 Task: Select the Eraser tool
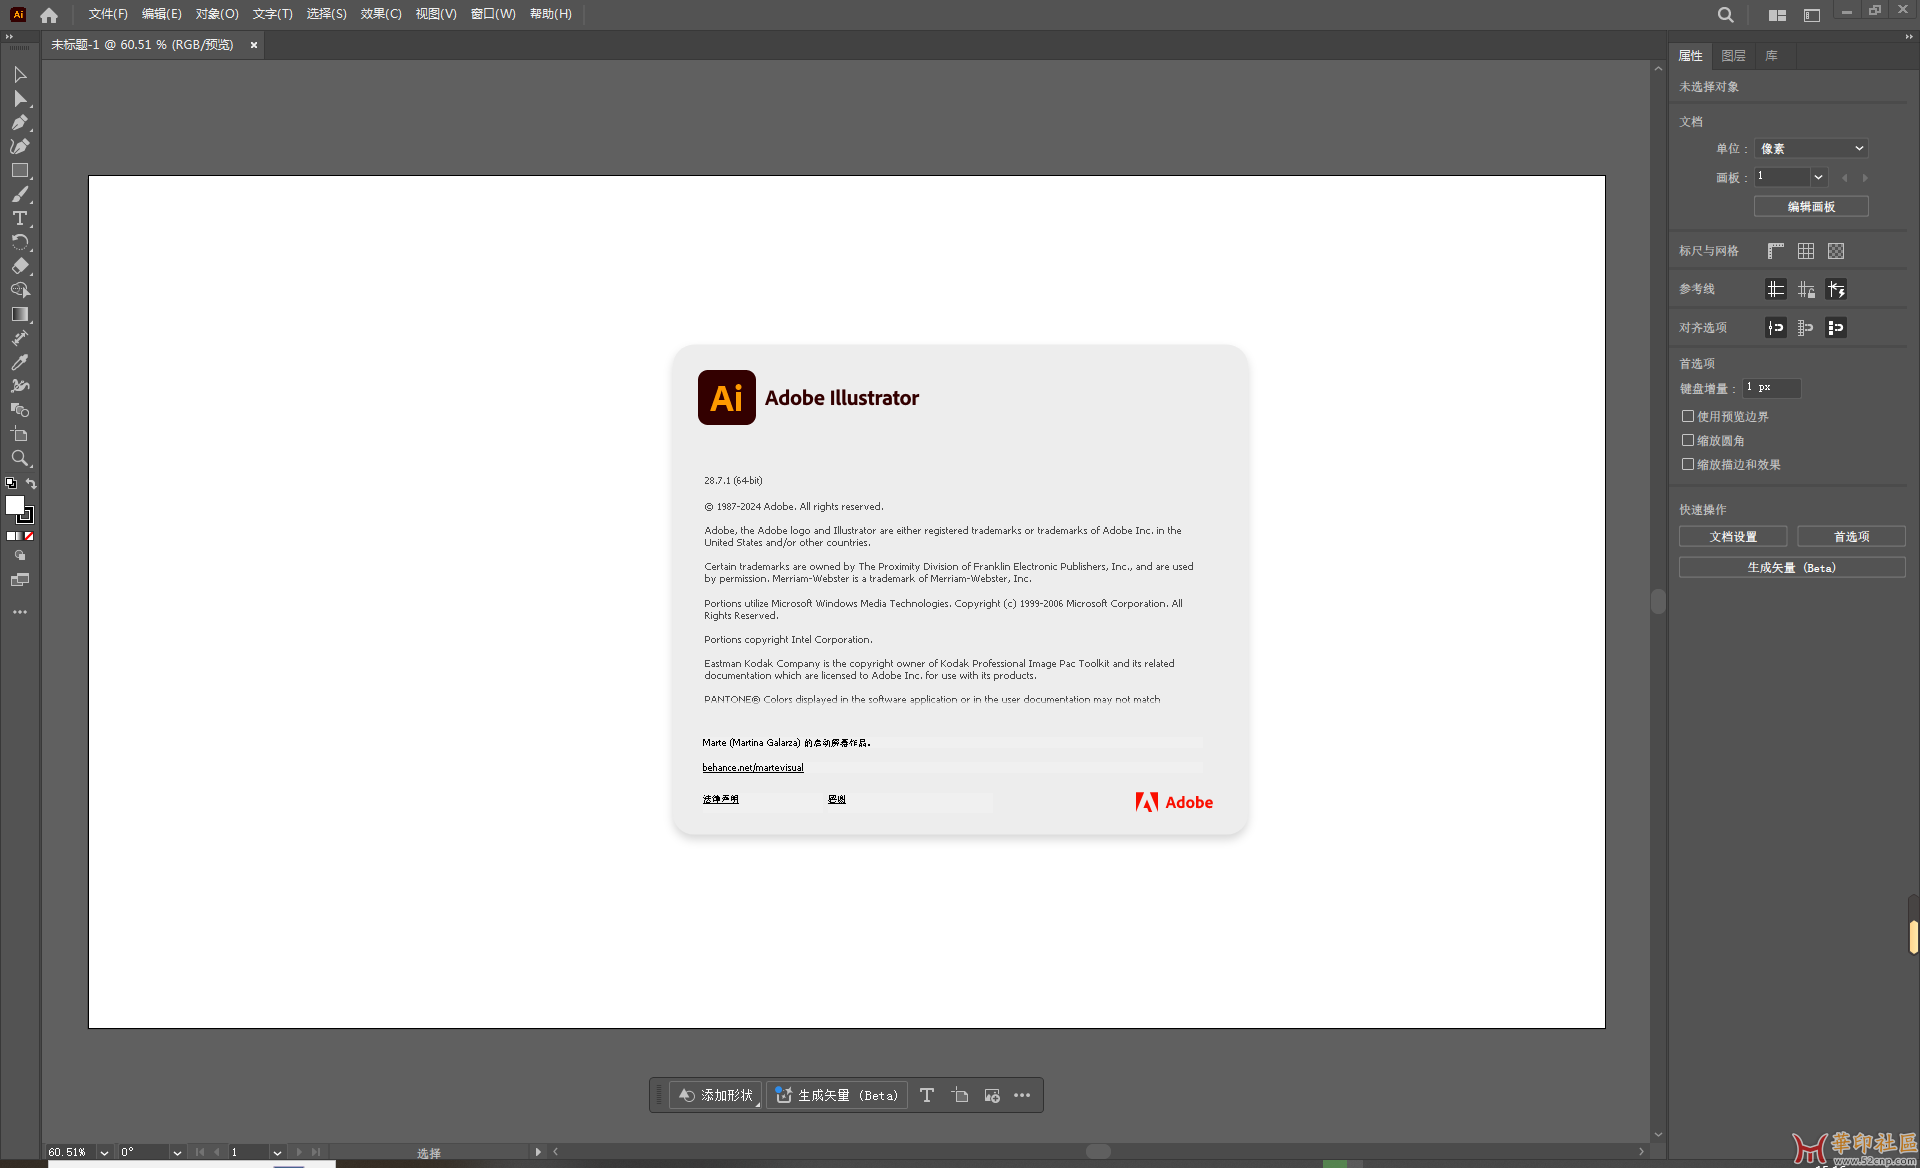pyautogui.click(x=19, y=267)
